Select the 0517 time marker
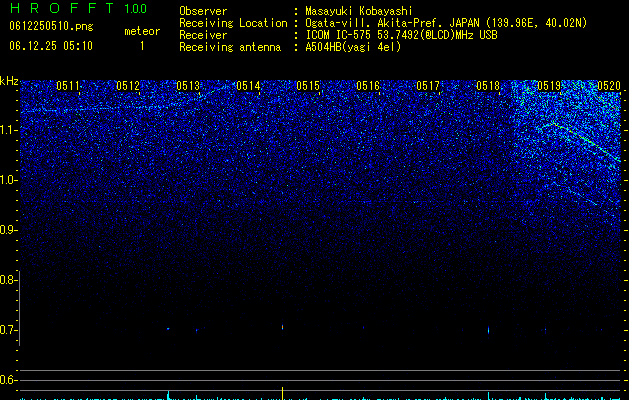Image resolution: width=629 pixels, height=400 pixels. (x=428, y=86)
